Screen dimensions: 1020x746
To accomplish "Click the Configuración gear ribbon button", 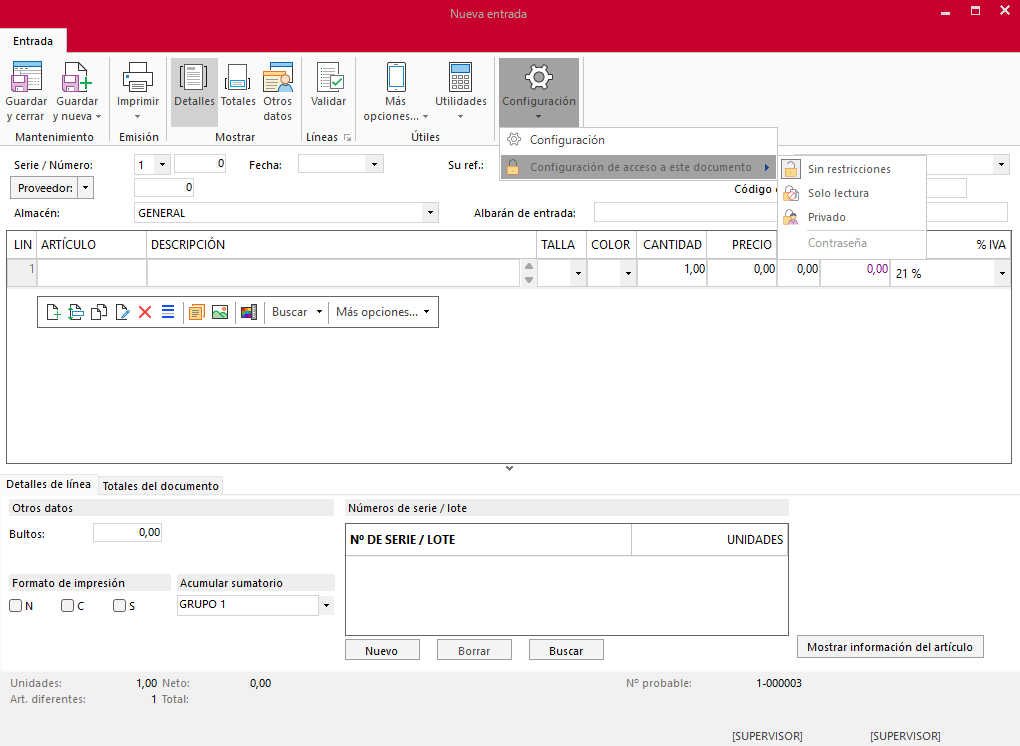I will click(x=539, y=91).
